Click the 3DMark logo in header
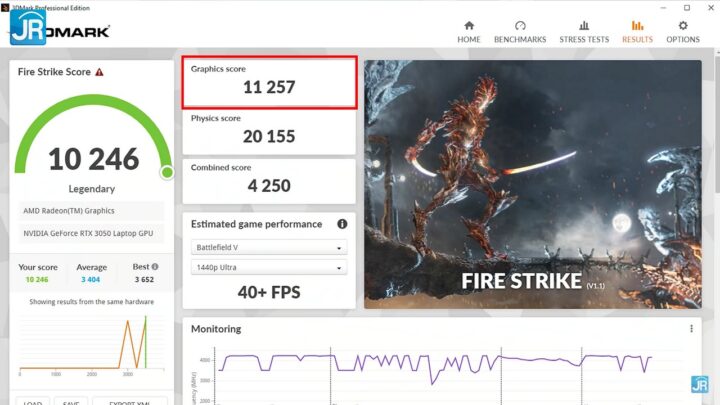 [x=62, y=30]
